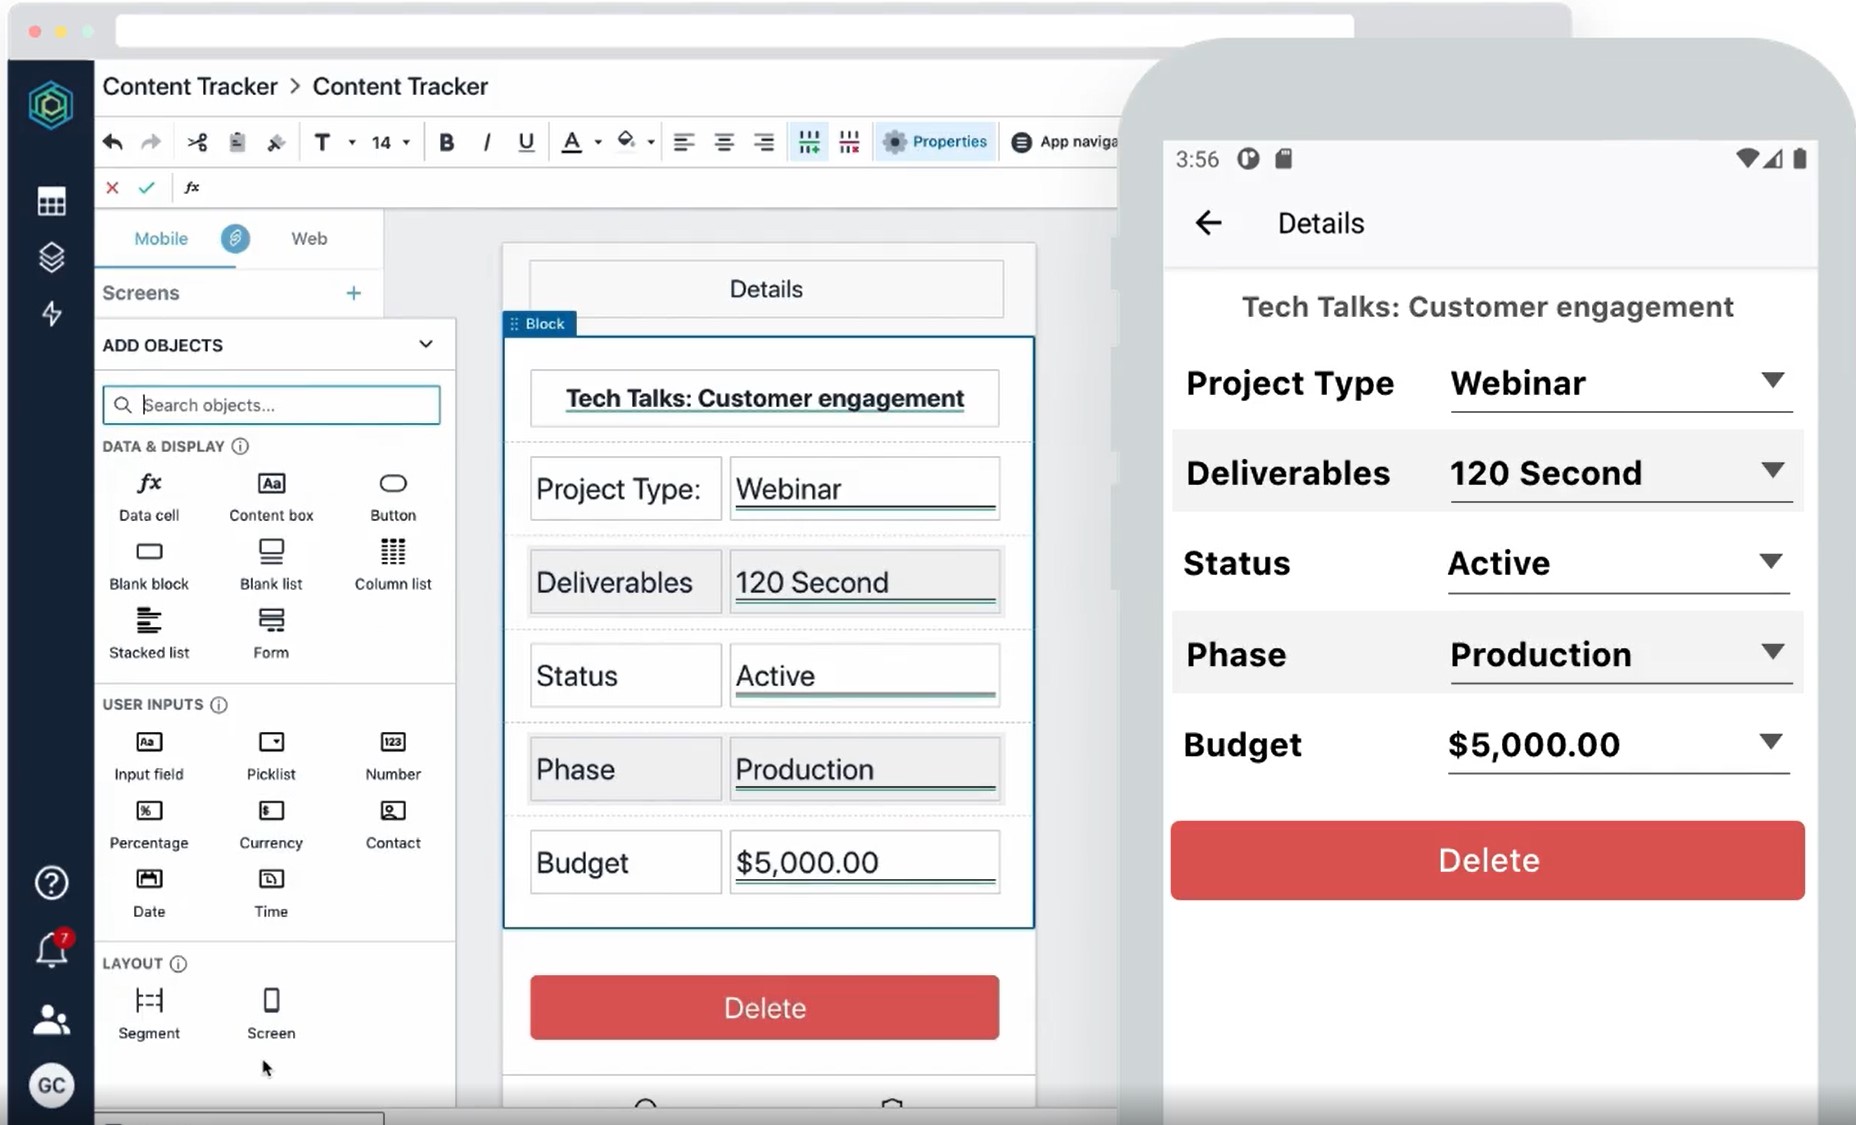Click the format painter icon
The width and height of the screenshot is (1856, 1125).
pyautogui.click(x=276, y=142)
